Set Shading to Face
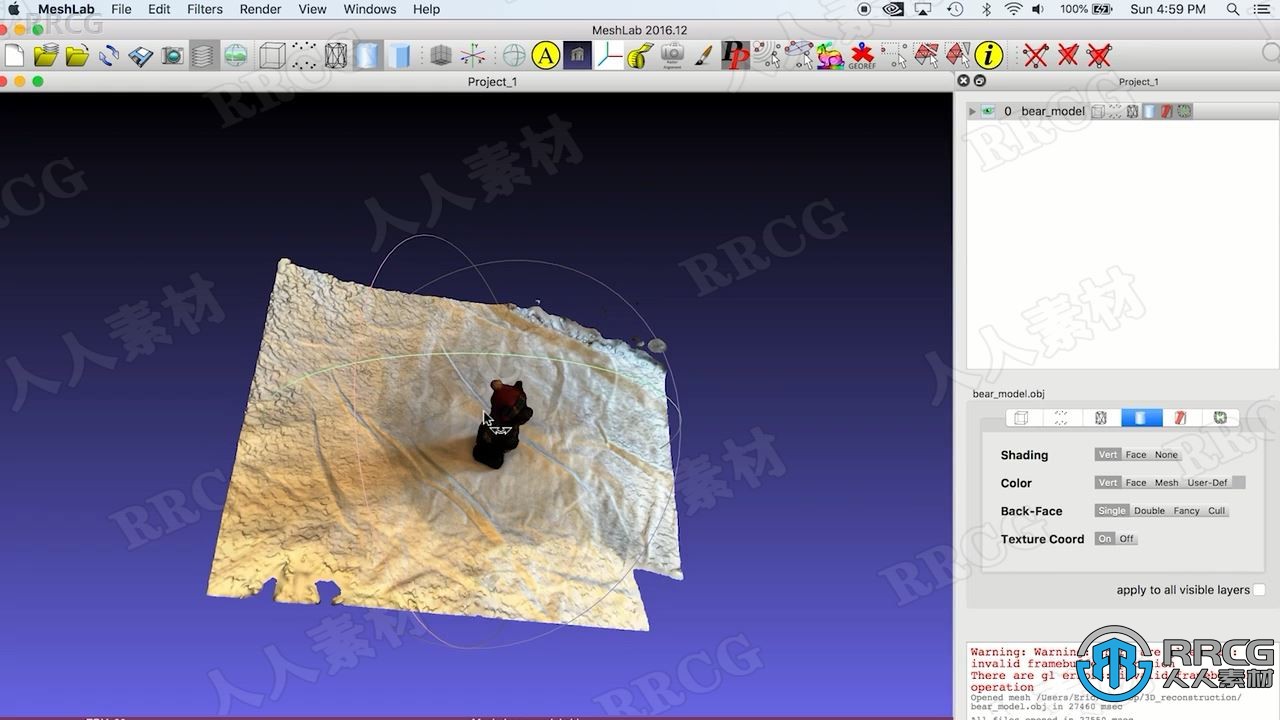The height and width of the screenshot is (720, 1280). point(1136,455)
